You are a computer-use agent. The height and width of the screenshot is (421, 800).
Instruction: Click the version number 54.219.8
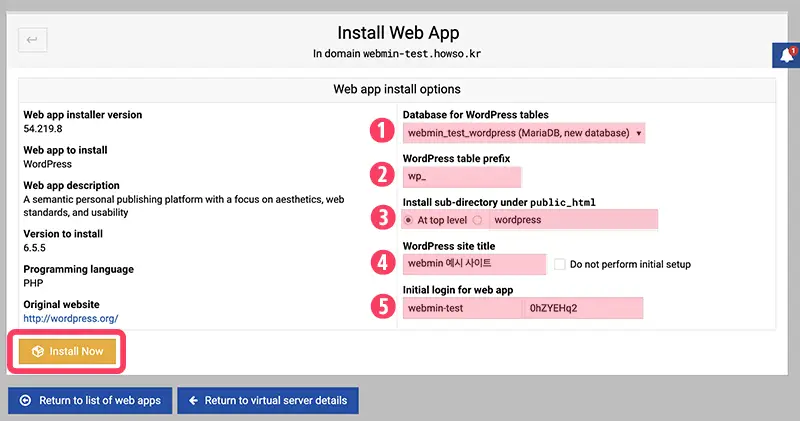point(43,129)
